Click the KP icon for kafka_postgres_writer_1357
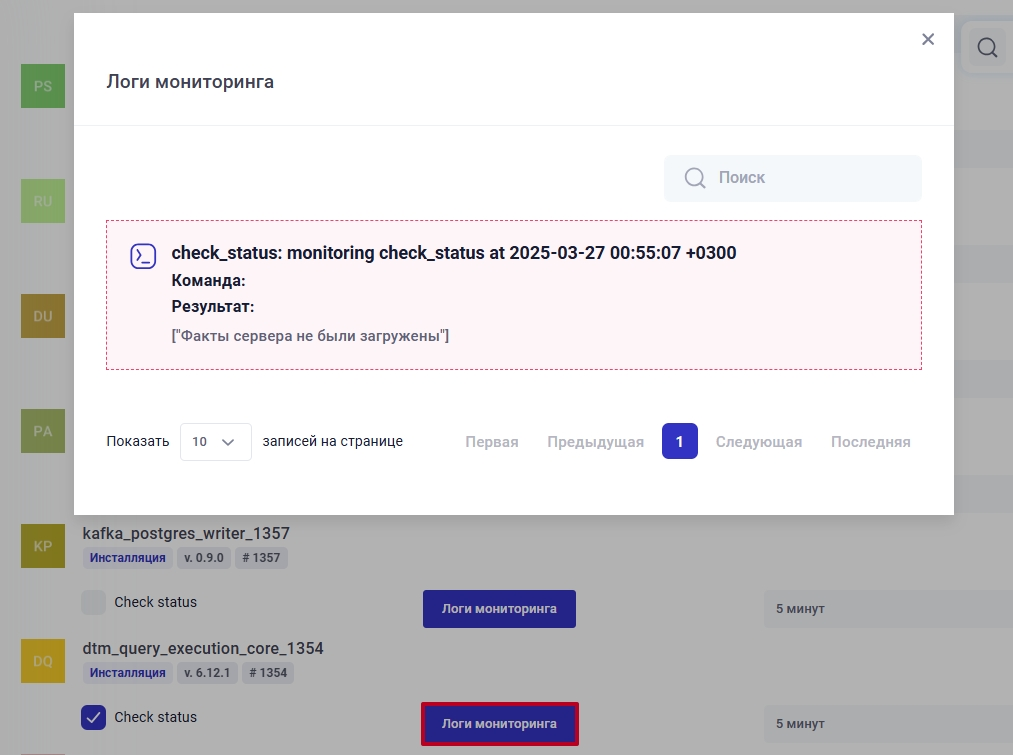The width and height of the screenshot is (1013, 755). click(42, 546)
